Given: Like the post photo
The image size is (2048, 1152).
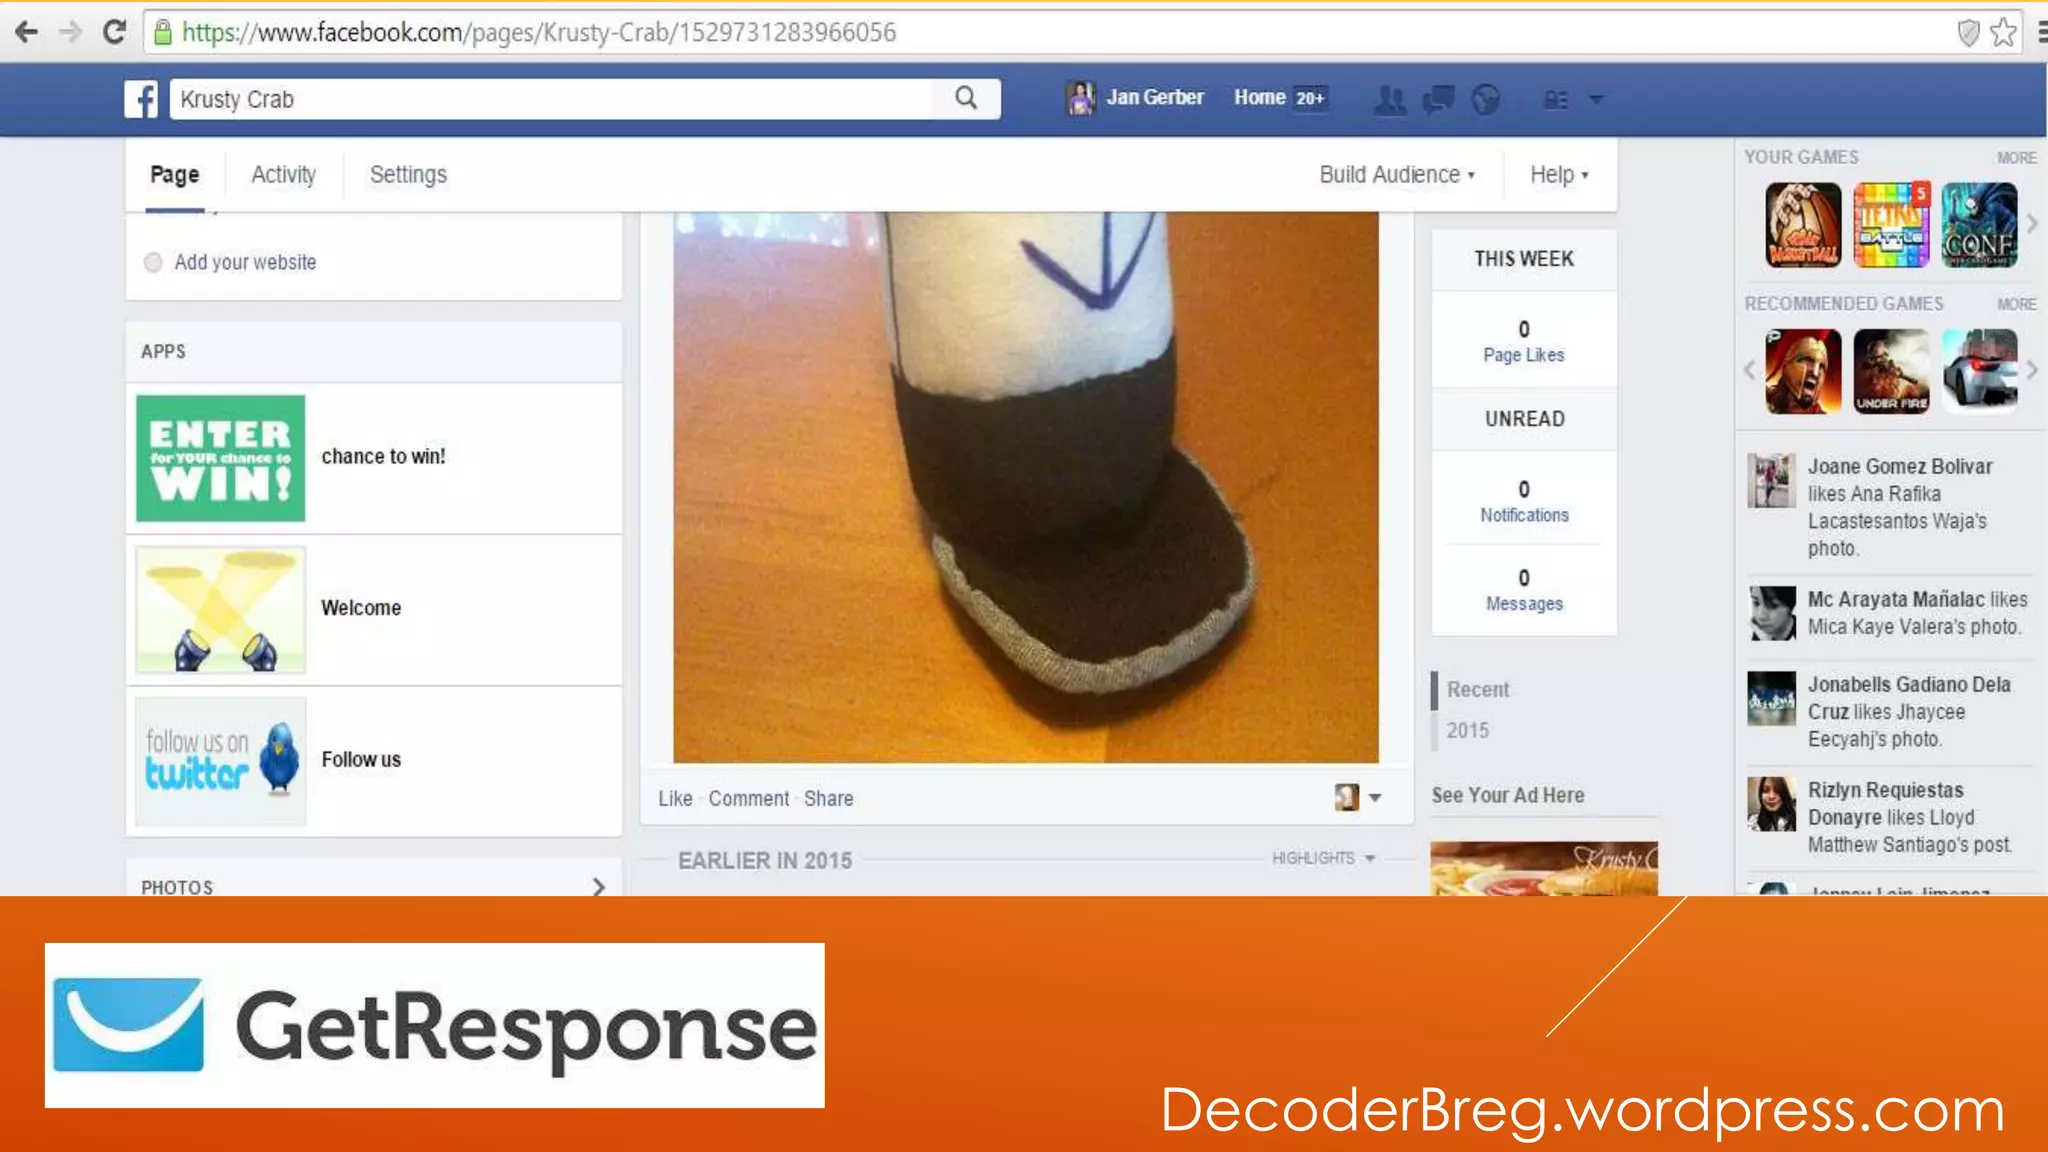Looking at the screenshot, I should (x=675, y=799).
